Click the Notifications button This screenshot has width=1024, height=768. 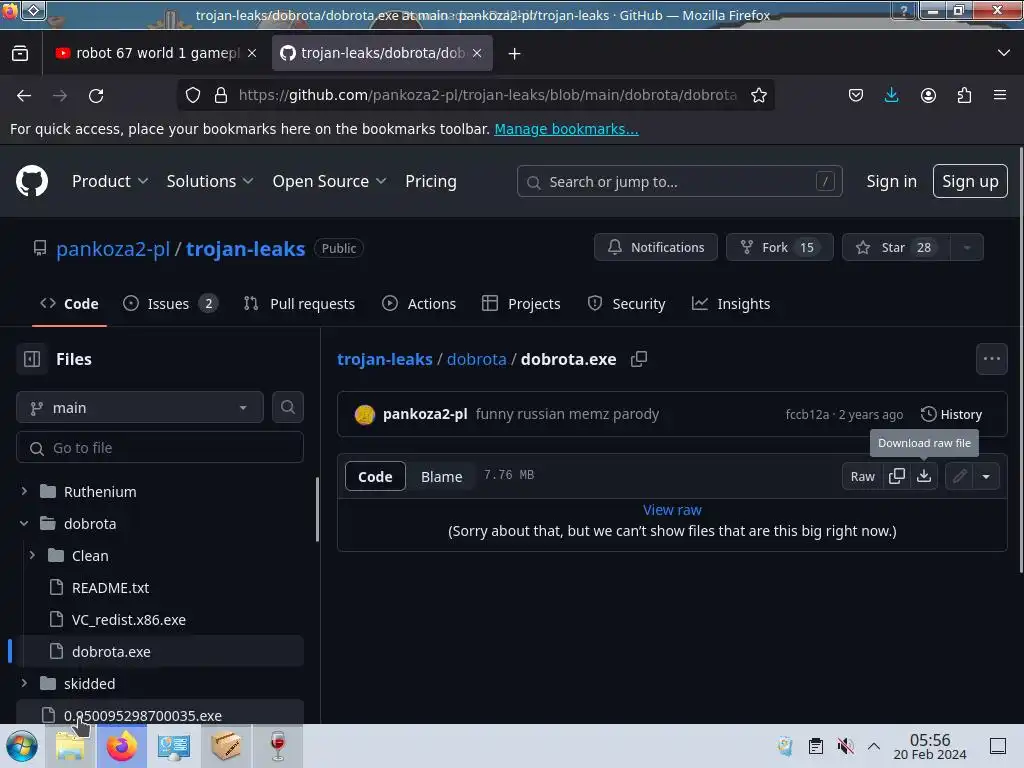(656, 248)
